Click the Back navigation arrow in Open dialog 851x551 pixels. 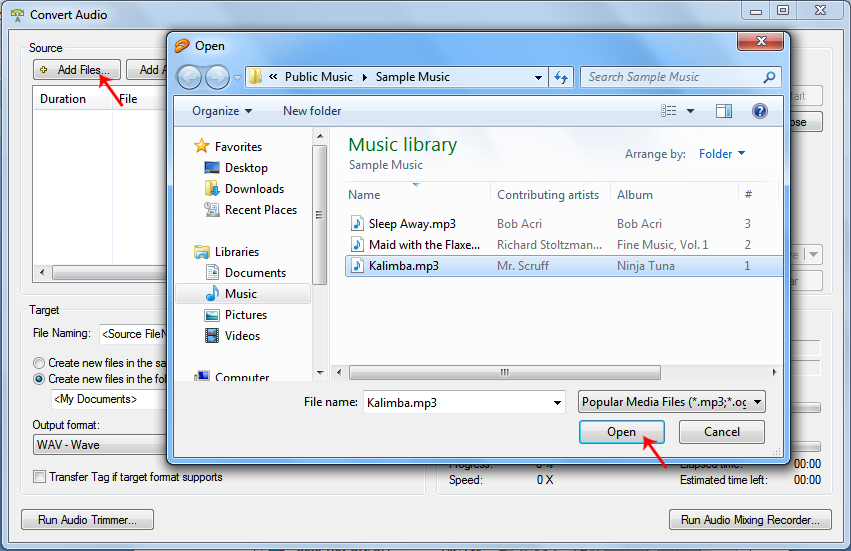coord(189,78)
